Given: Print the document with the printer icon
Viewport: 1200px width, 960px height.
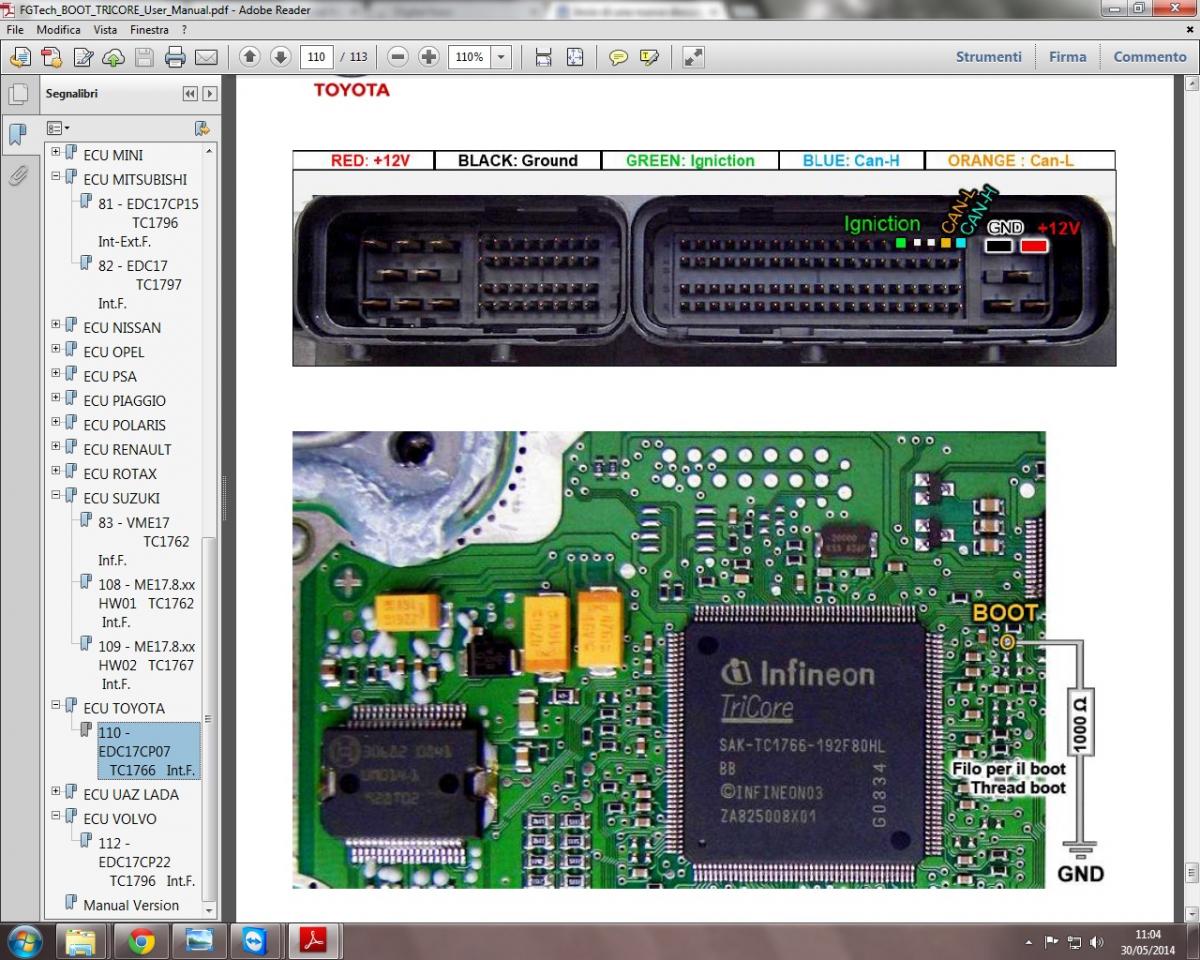Looking at the screenshot, I should (x=175, y=57).
